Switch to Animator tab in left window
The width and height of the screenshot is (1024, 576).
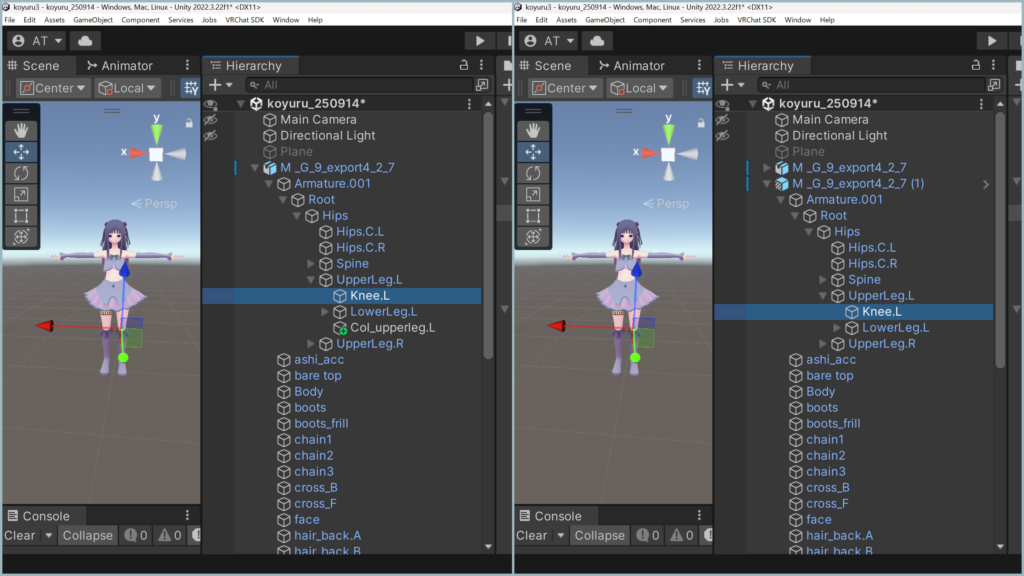click(120, 65)
